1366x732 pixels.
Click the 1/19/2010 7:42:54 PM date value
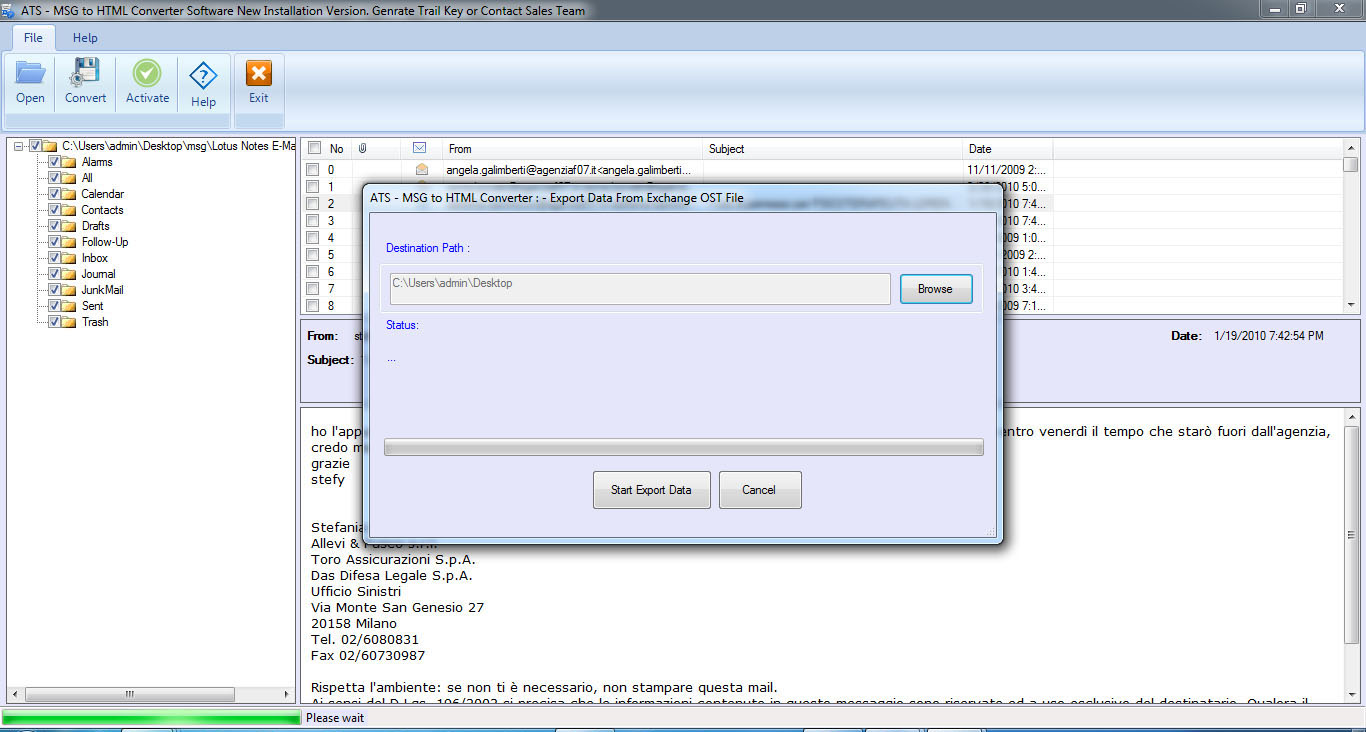(x=1269, y=336)
